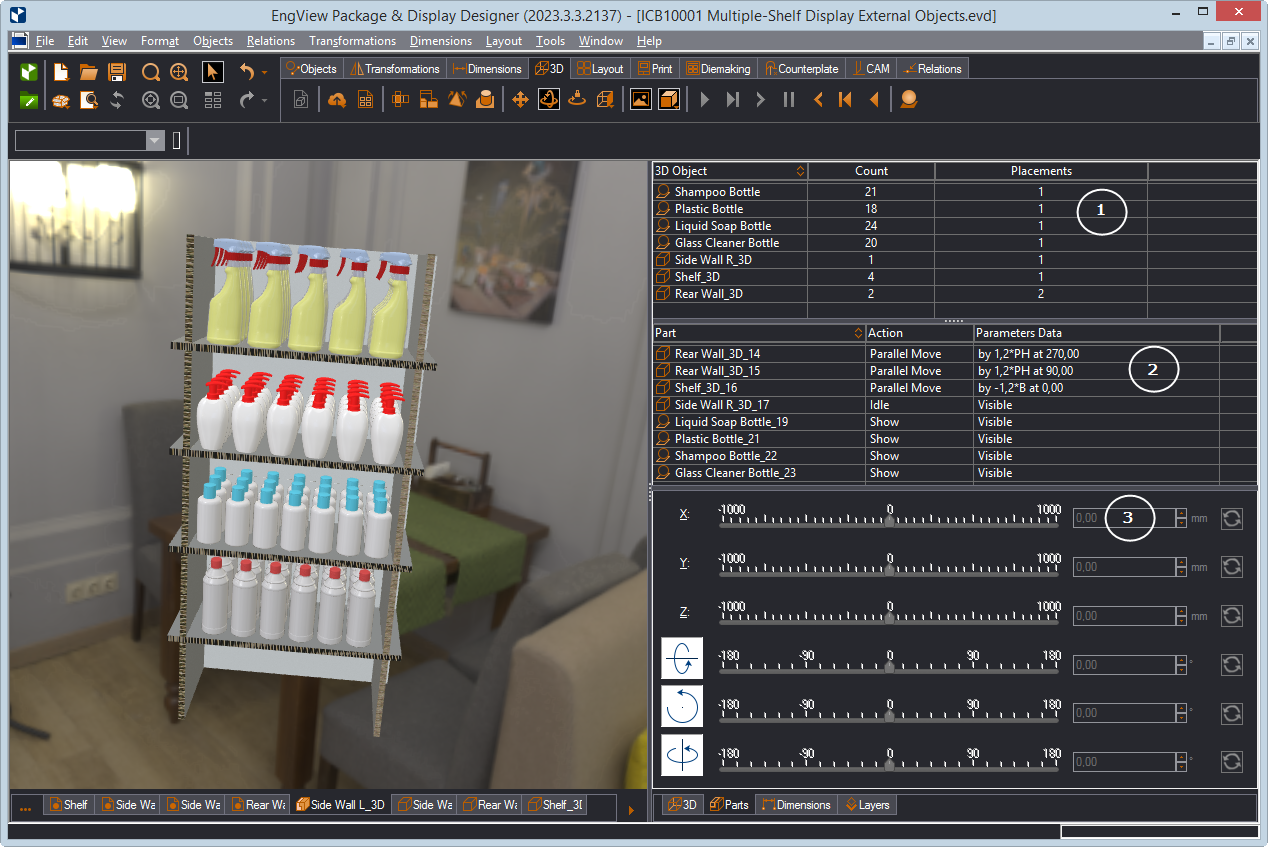The image size is (1268, 847).
Task: Click the Play animation button
Action: tap(705, 100)
